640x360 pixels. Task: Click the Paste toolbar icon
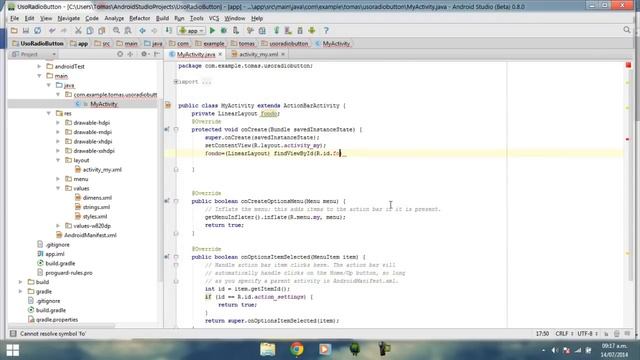[x=102, y=31]
